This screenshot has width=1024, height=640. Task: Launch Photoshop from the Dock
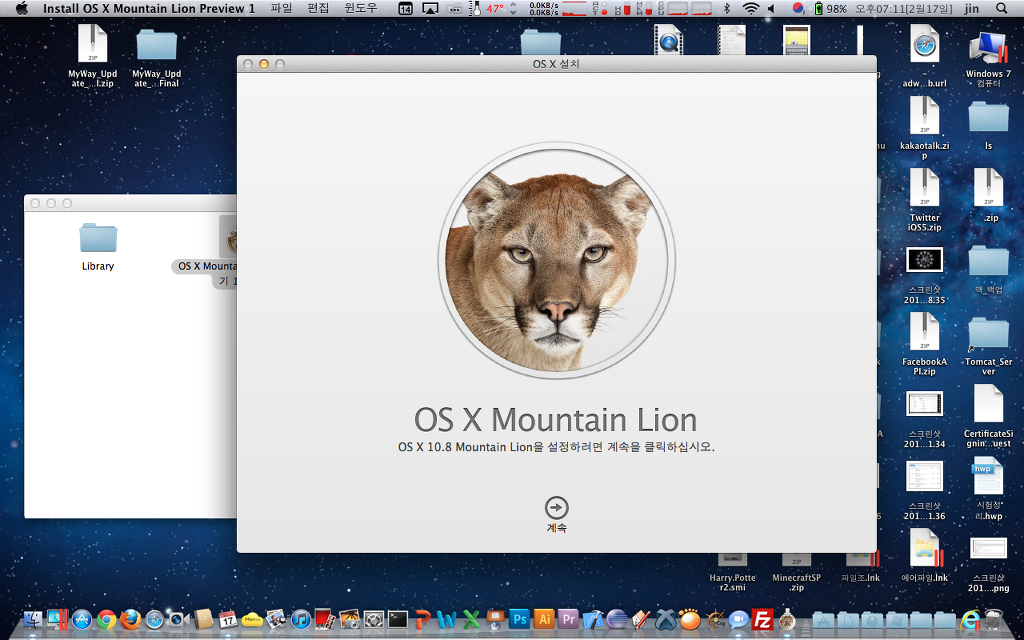(x=520, y=619)
